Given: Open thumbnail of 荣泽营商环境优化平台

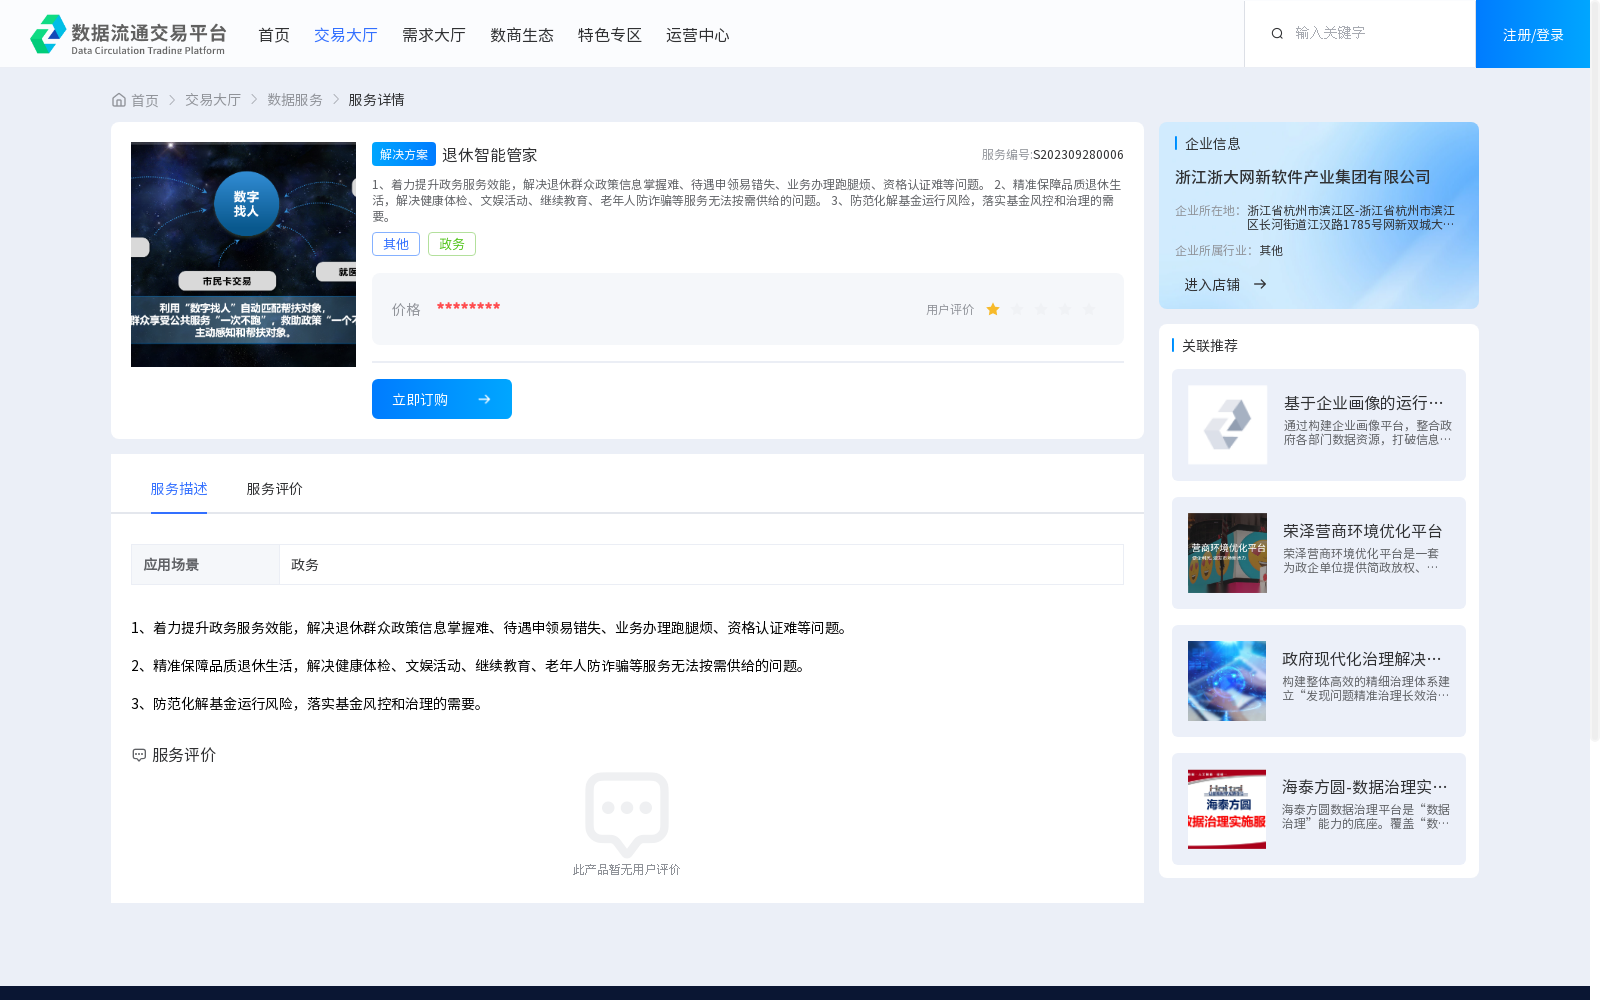Looking at the screenshot, I should coord(1227,553).
